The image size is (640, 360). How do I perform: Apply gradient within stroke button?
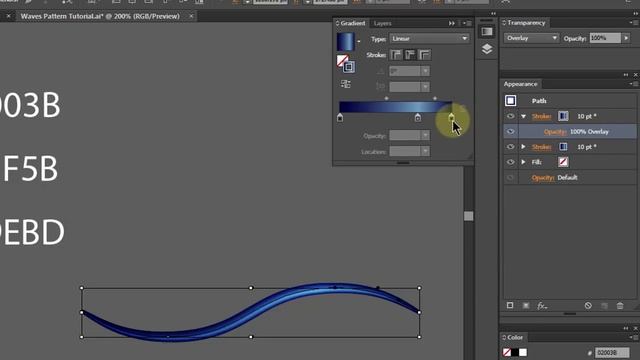coord(396,55)
